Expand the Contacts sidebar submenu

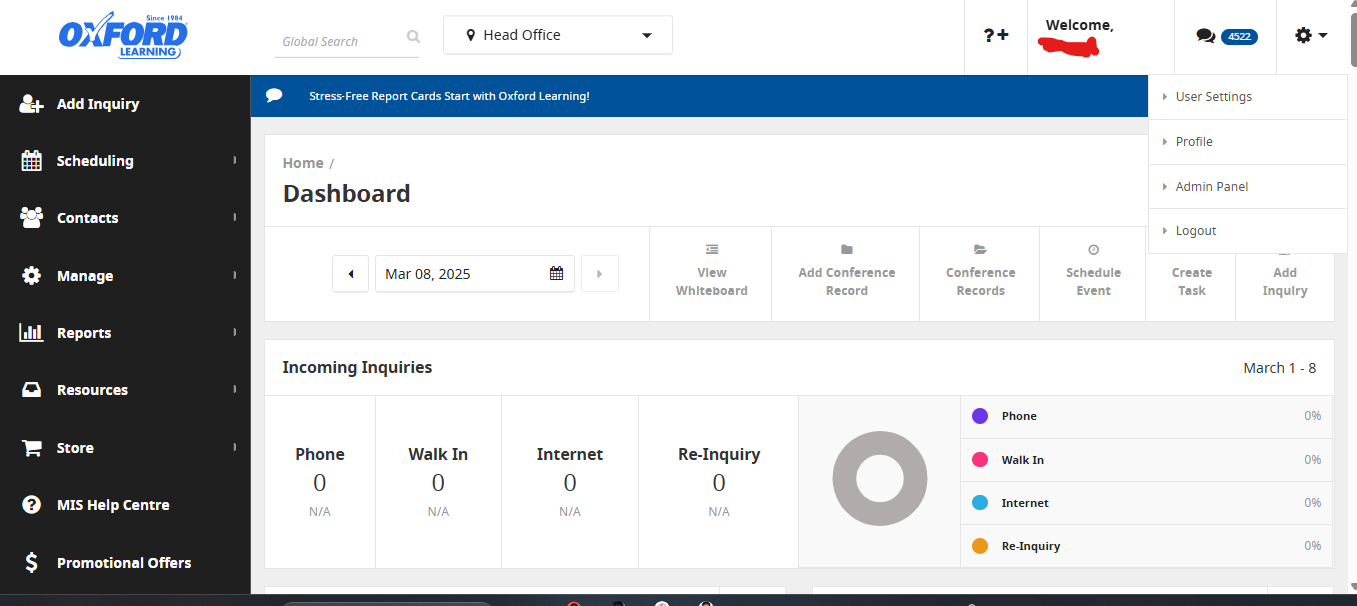(235, 217)
